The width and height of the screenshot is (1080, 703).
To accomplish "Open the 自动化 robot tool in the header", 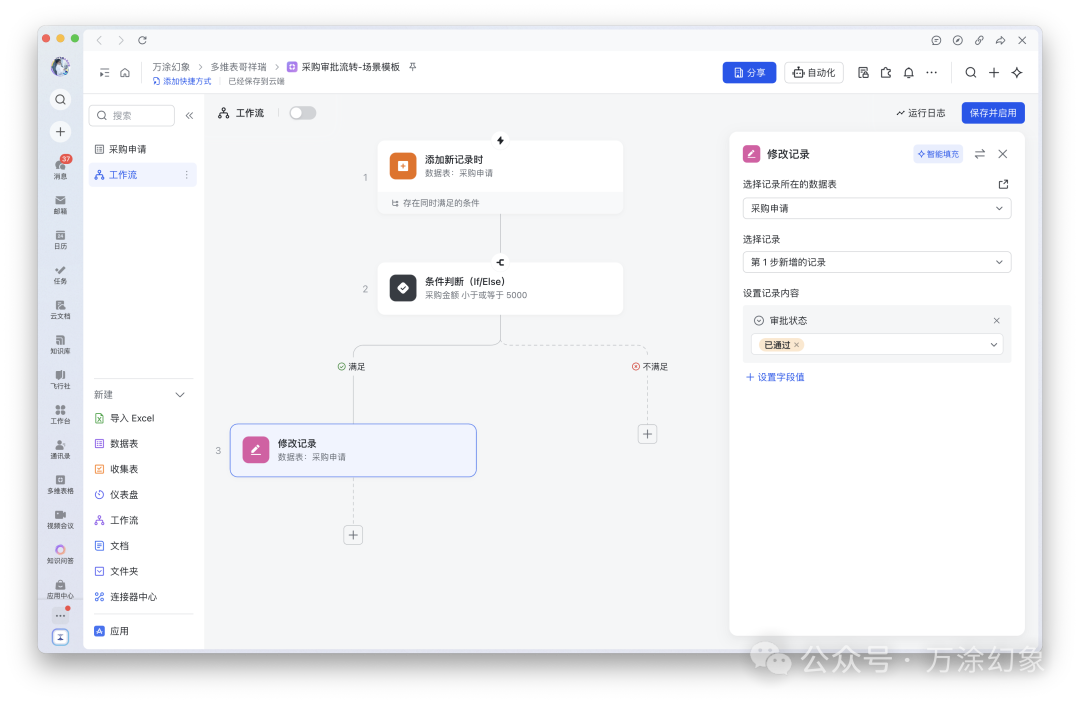I will click(x=813, y=72).
